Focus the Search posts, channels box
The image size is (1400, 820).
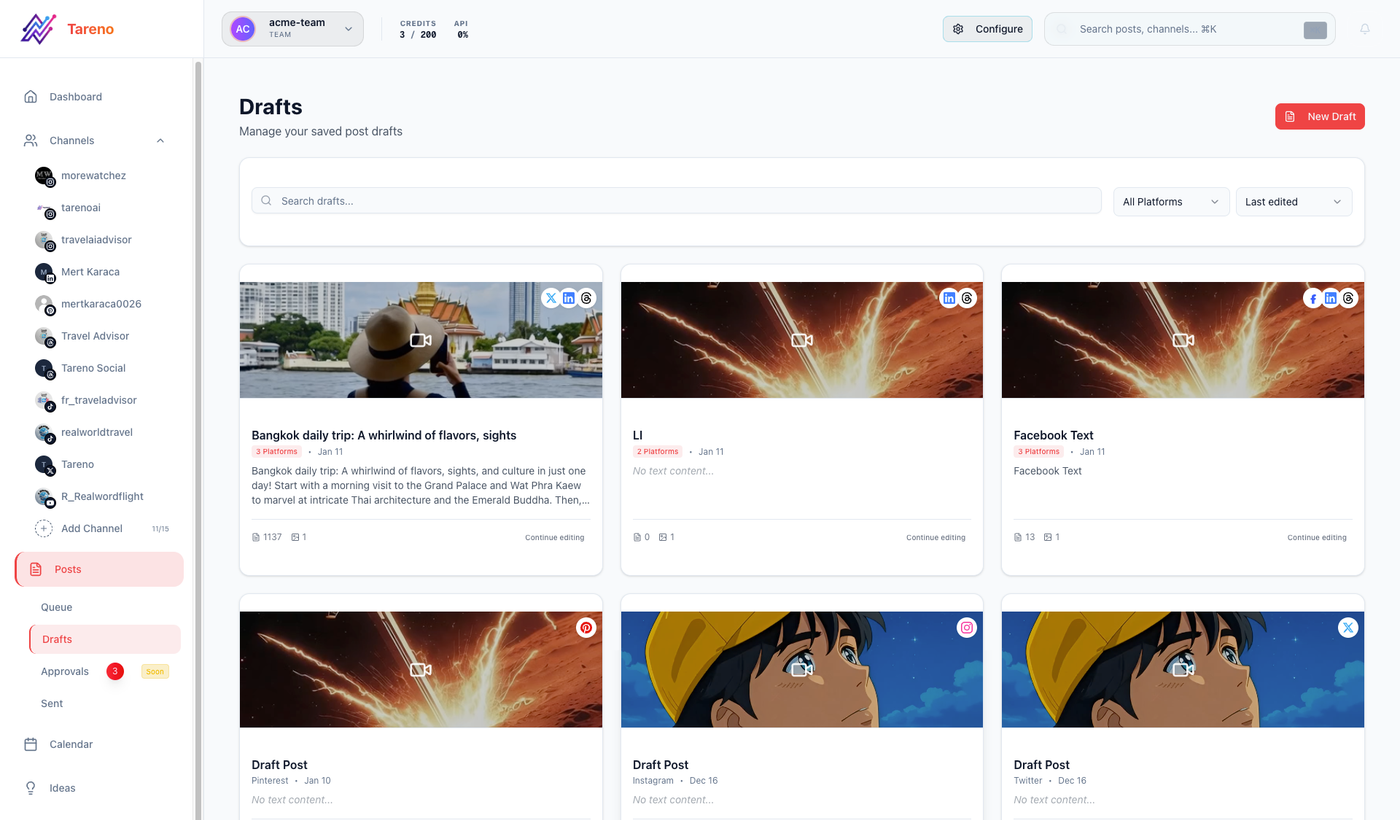click(x=1190, y=29)
